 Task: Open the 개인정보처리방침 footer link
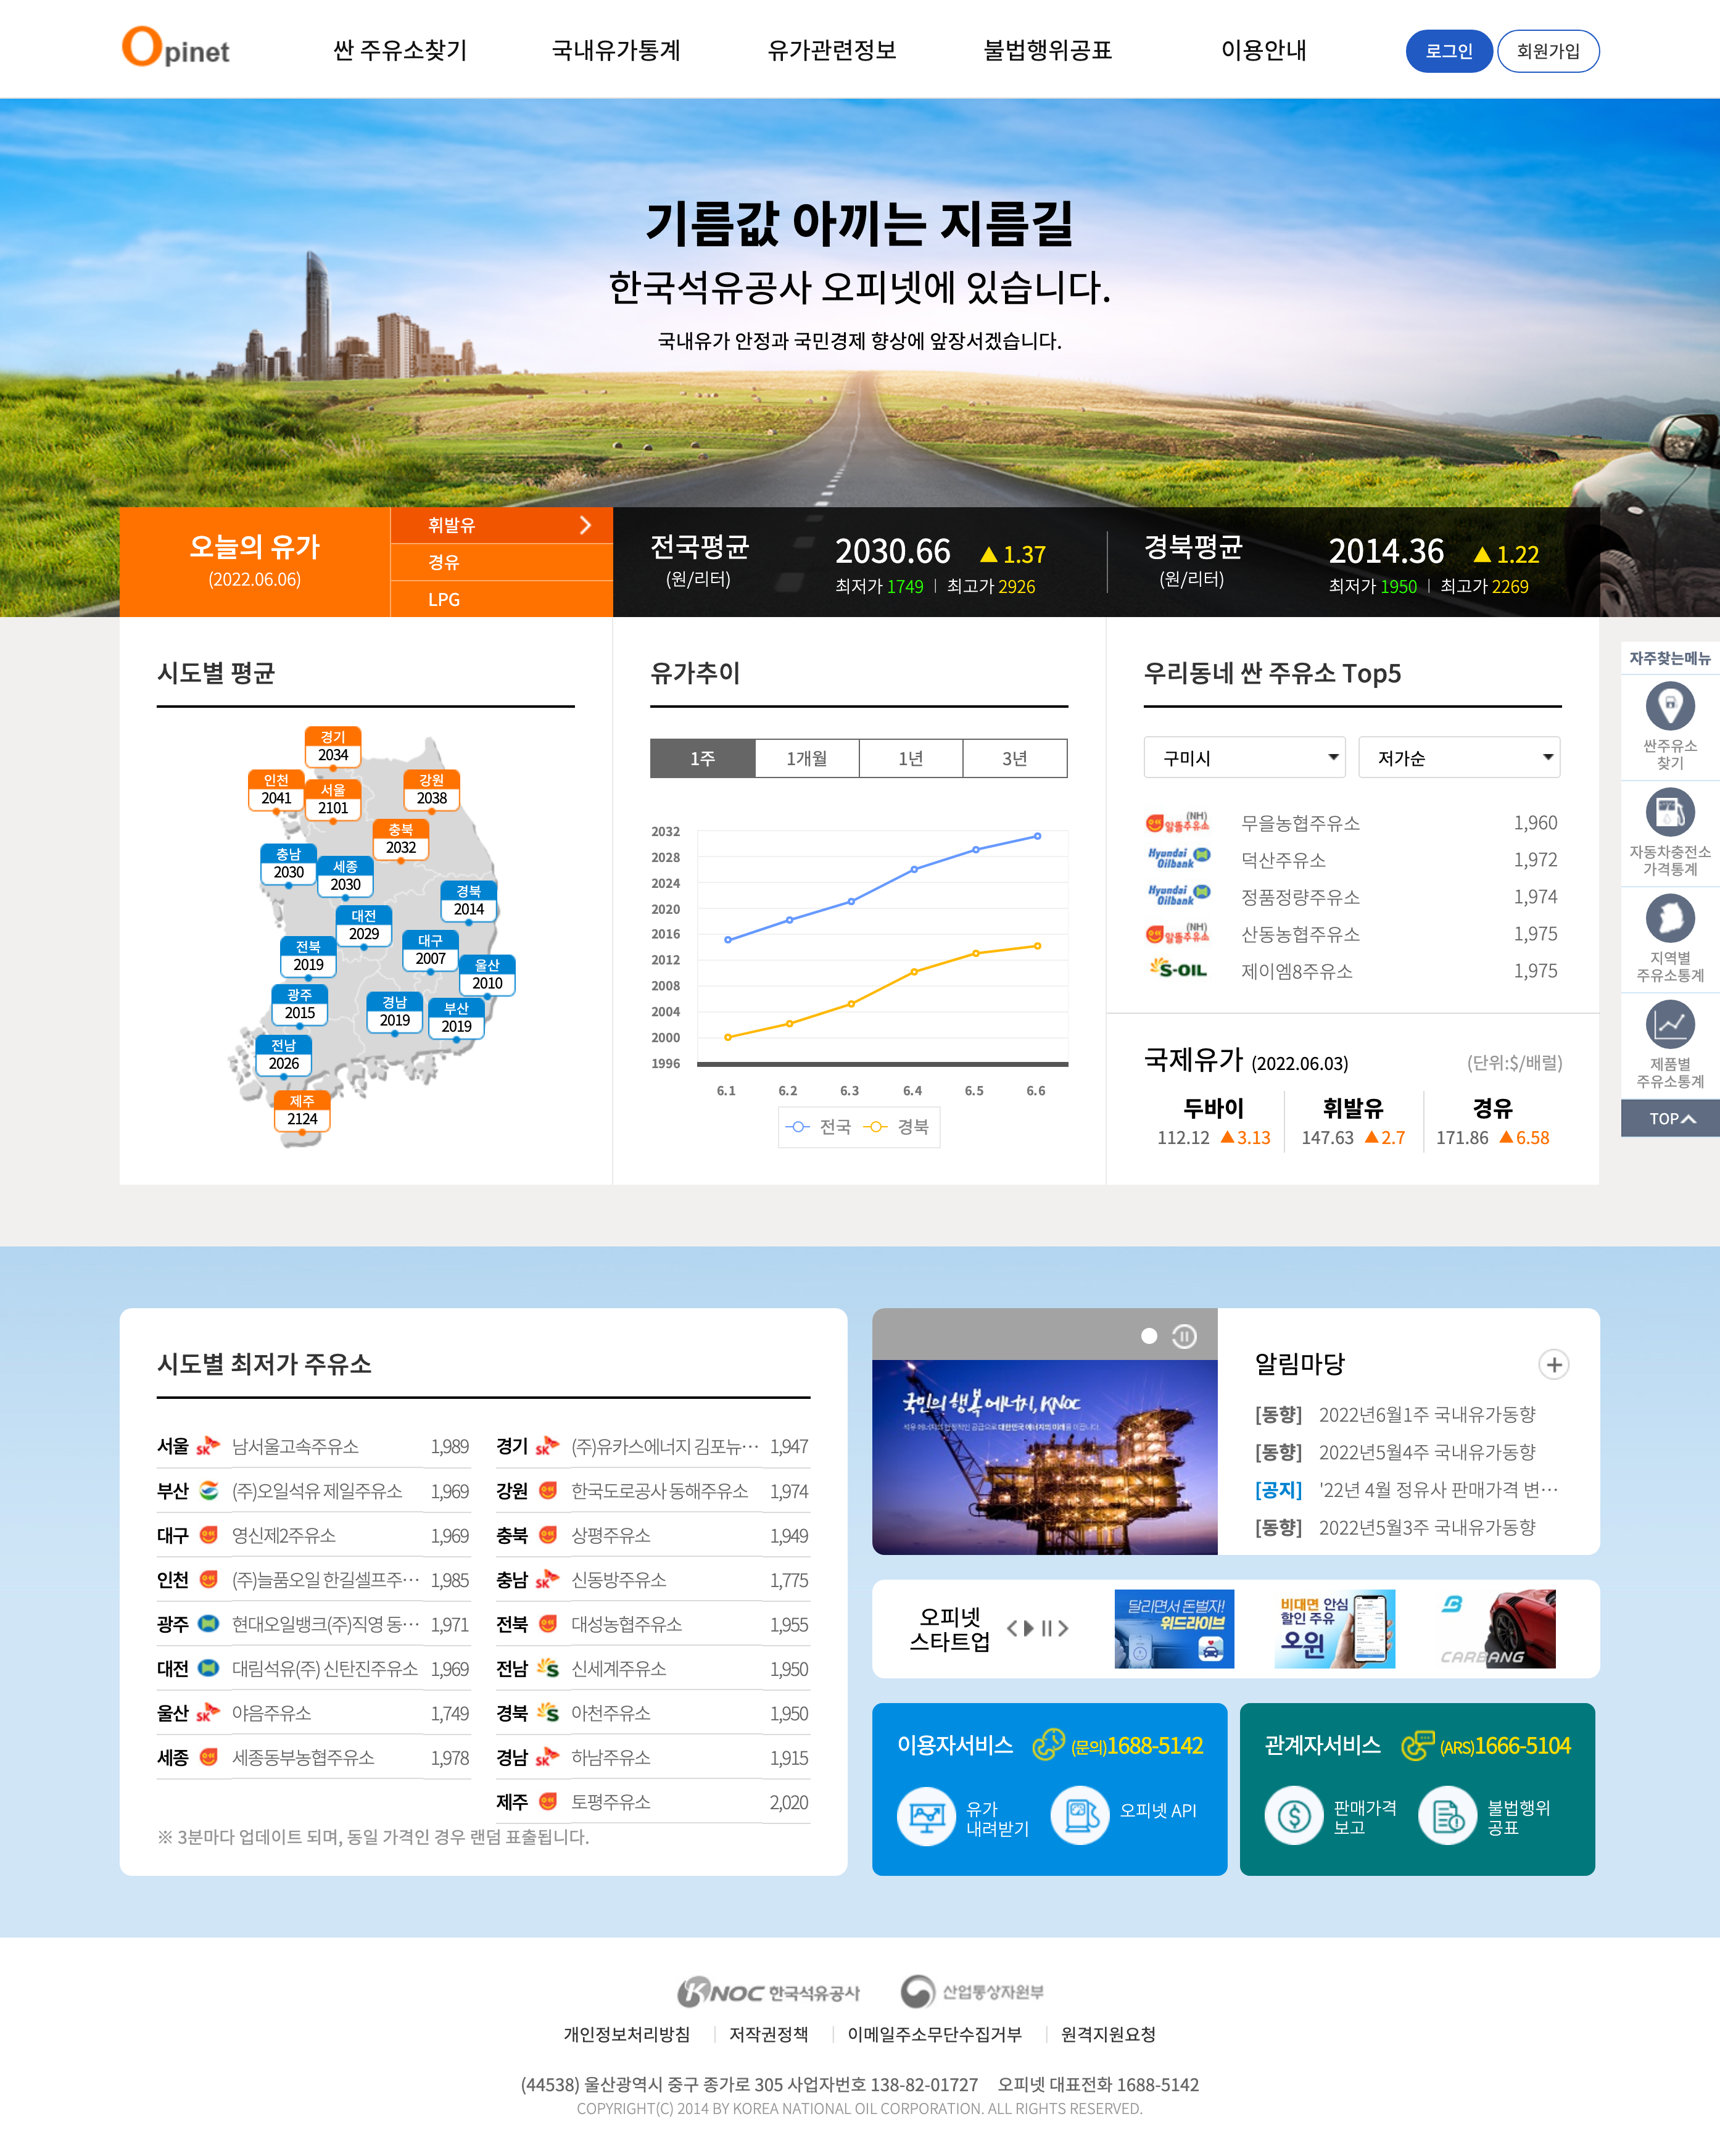[x=627, y=2034]
